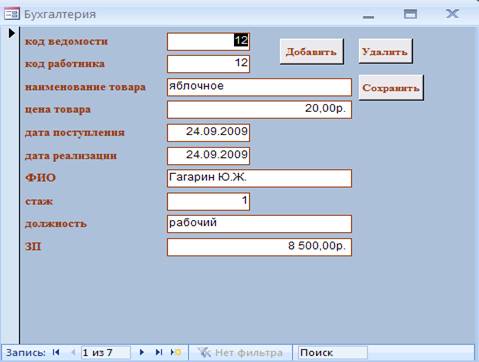This screenshot has height=362, width=479.
Task: Select the цена товара field
Action: coord(259,110)
